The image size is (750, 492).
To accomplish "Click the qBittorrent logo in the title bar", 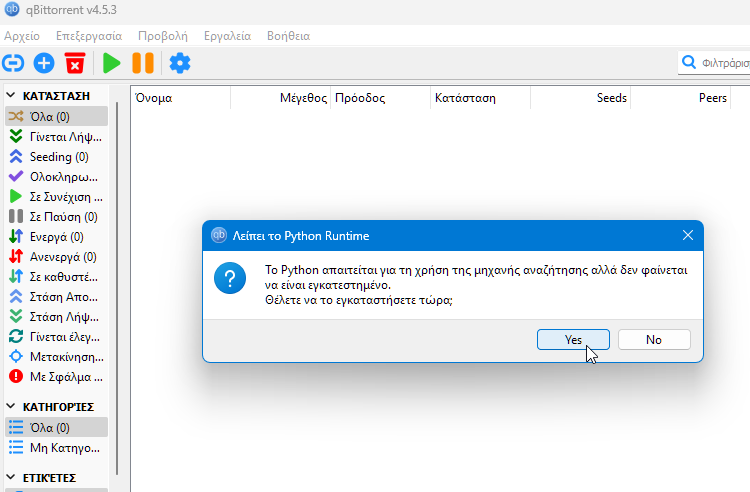I will pos(12,9).
